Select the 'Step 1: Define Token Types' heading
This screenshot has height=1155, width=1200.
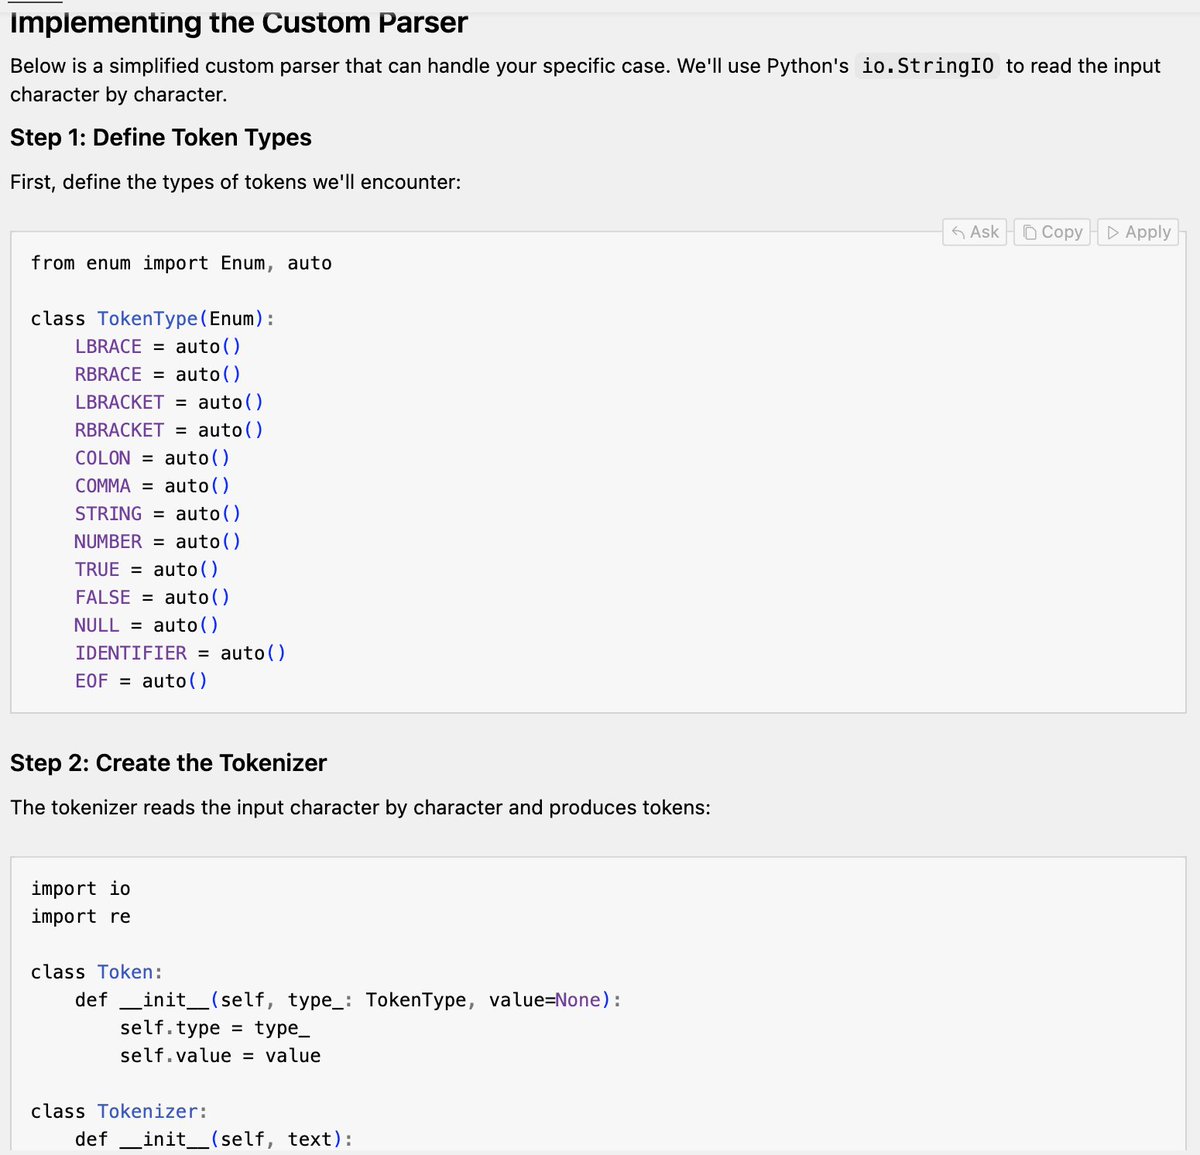coord(161,138)
